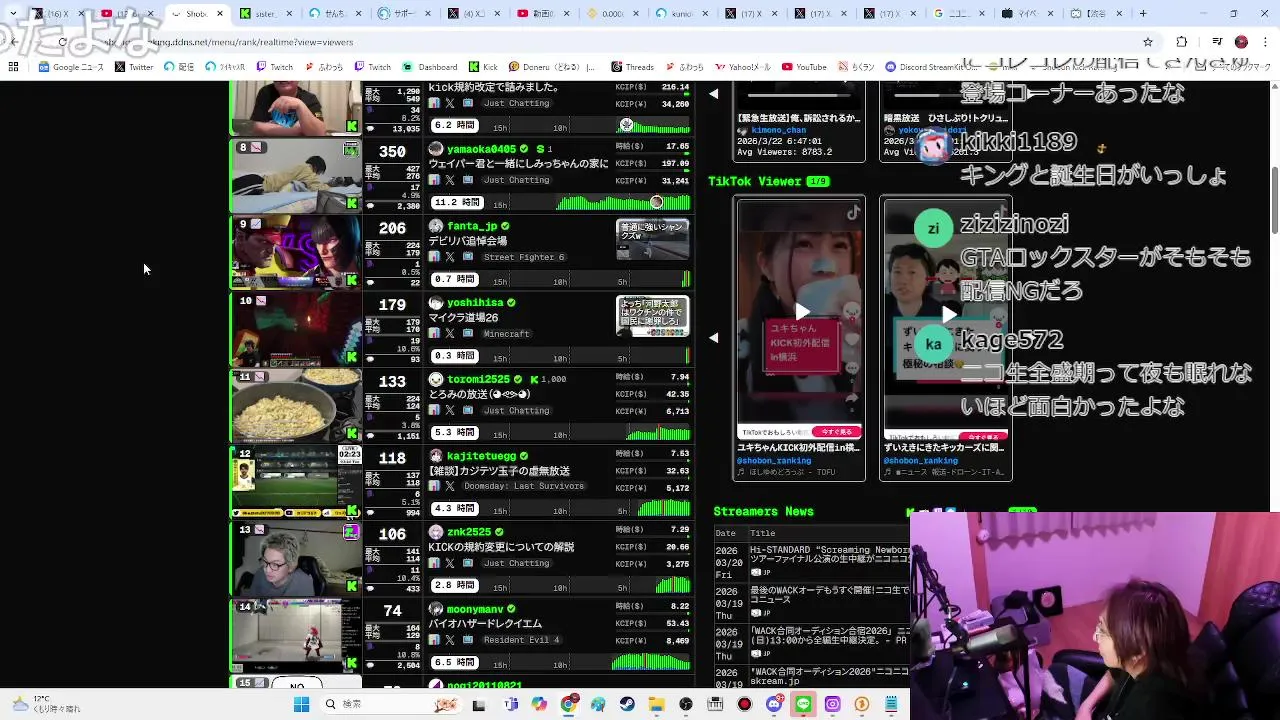Switch to the 'kunio' browser tab
The height and width of the screenshot is (720, 1280).
[683, 14]
